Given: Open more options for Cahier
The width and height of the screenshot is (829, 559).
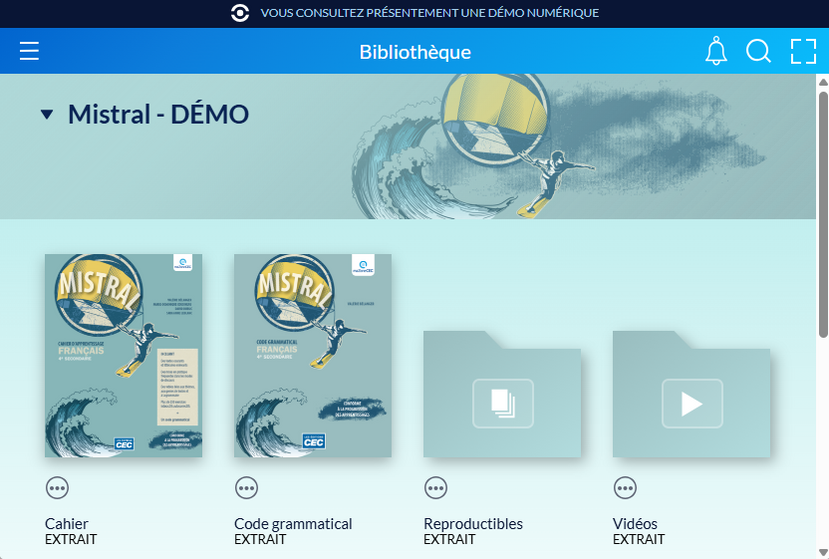Looking at the screenshot, I should coord(57,488).
